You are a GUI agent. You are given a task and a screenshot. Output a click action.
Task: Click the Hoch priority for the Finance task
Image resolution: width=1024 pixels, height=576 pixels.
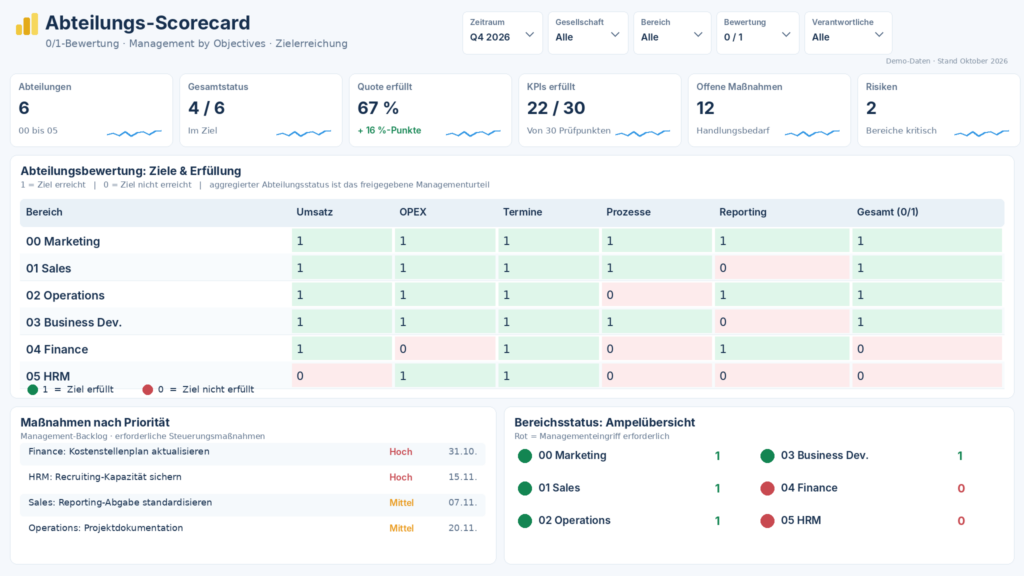[401, 452]
